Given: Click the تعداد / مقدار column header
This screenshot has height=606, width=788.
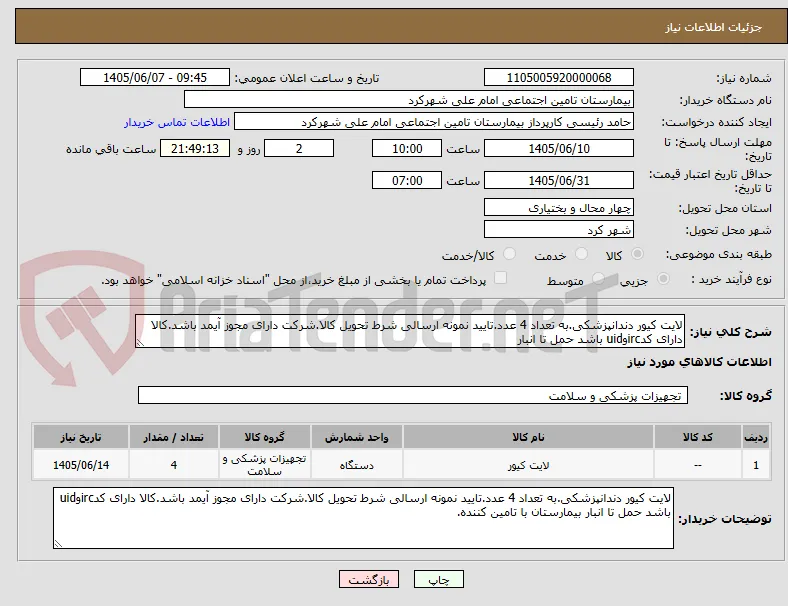Looking at the screenshot, I should (x=173, y=437).
